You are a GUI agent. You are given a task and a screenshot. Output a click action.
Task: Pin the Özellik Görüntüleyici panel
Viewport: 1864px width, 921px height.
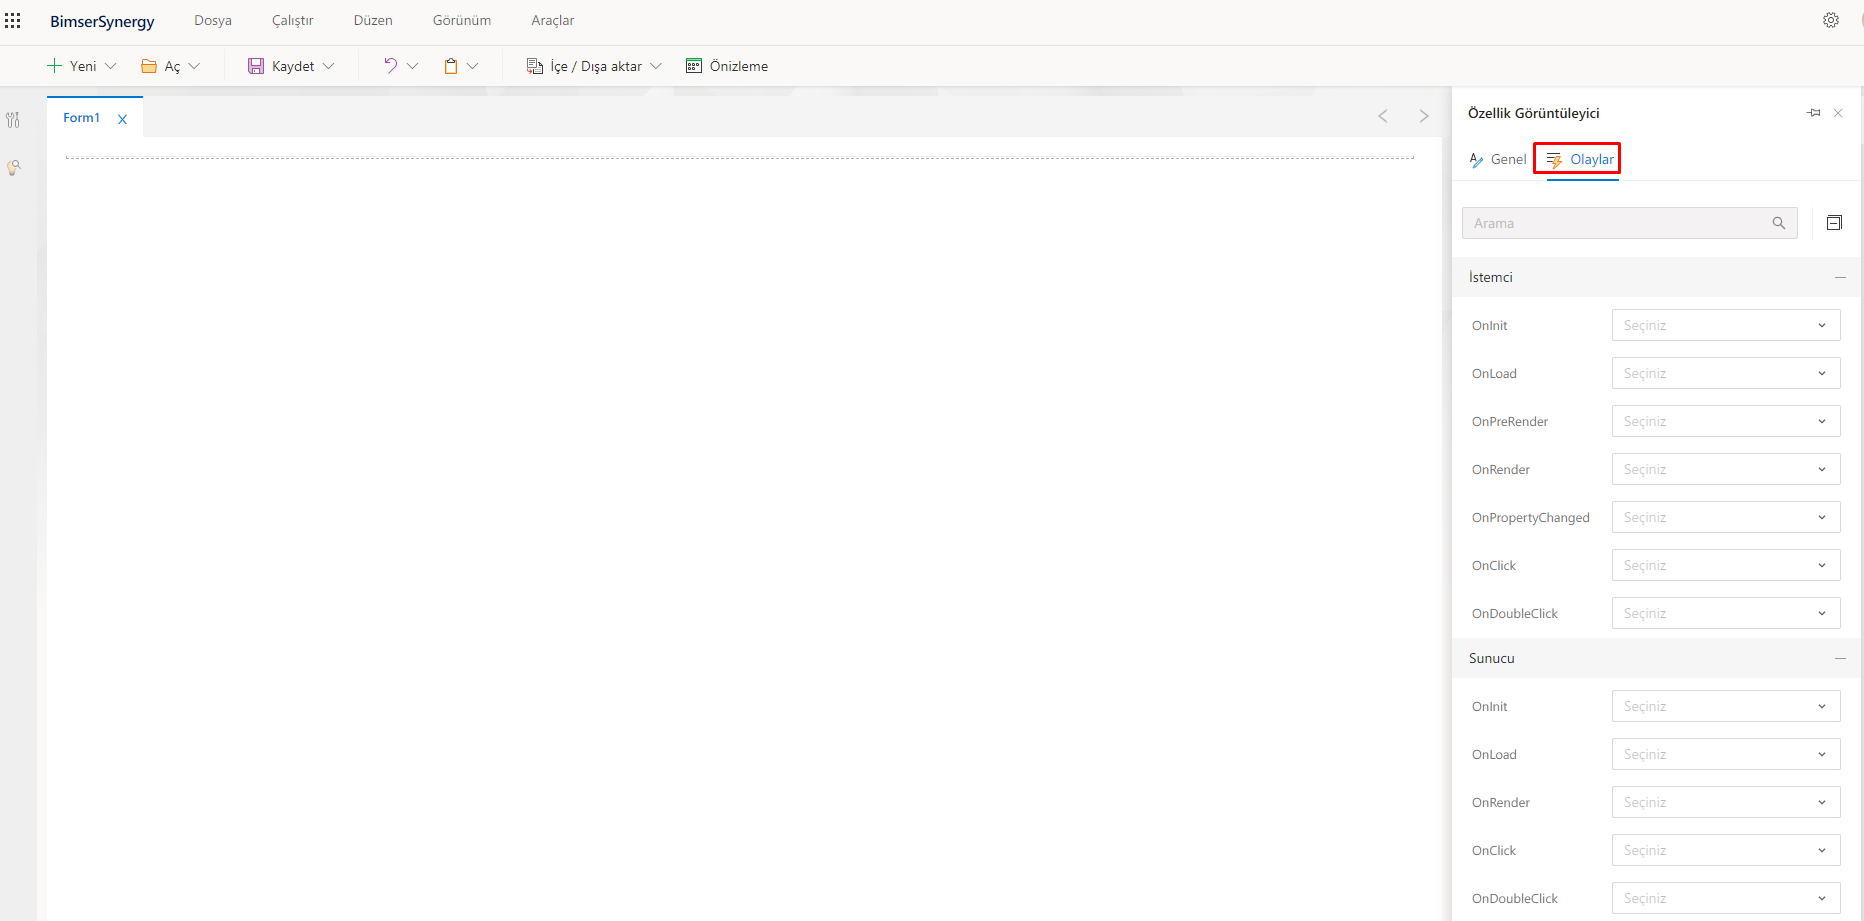[x=1814, y=113]
